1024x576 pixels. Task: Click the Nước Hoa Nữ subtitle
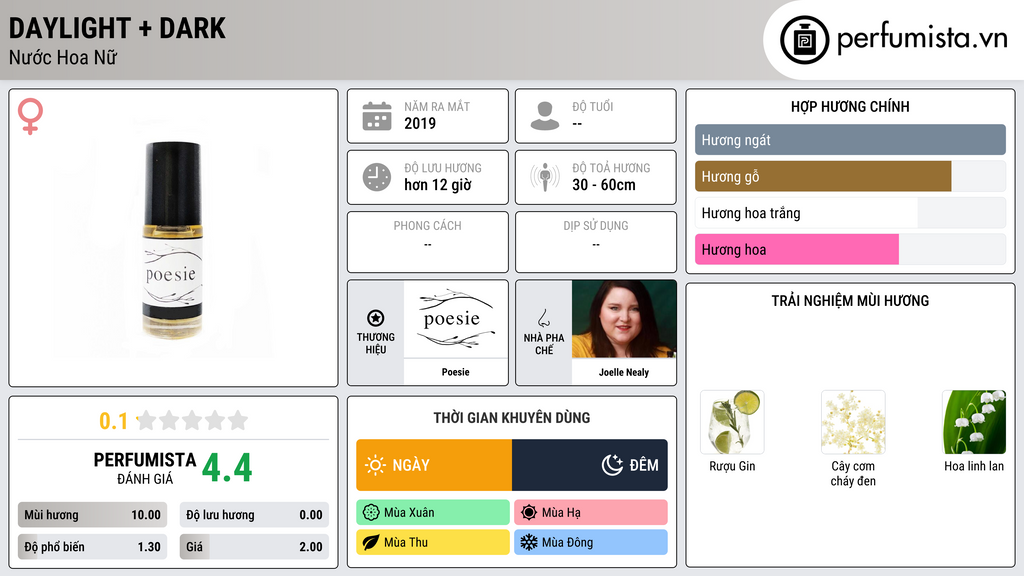pyautogui.click(x=63, y=57)
